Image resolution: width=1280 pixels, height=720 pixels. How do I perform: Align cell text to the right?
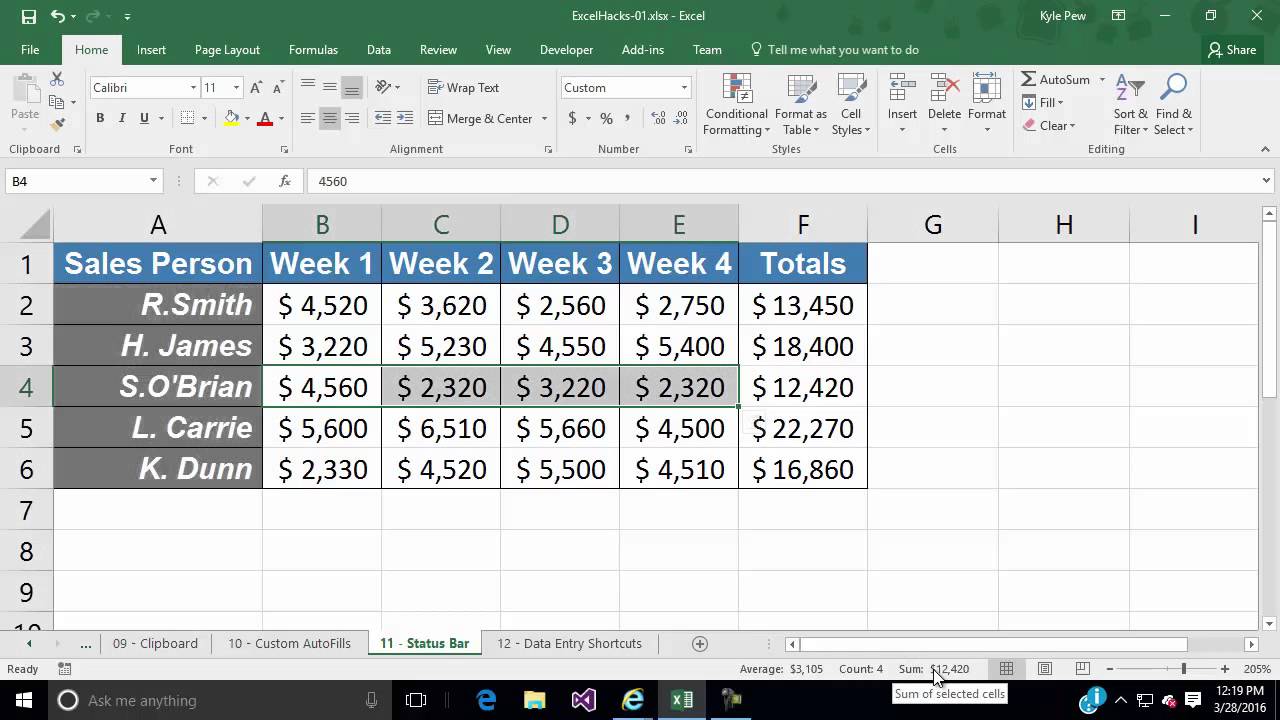(x=351, y=118)
